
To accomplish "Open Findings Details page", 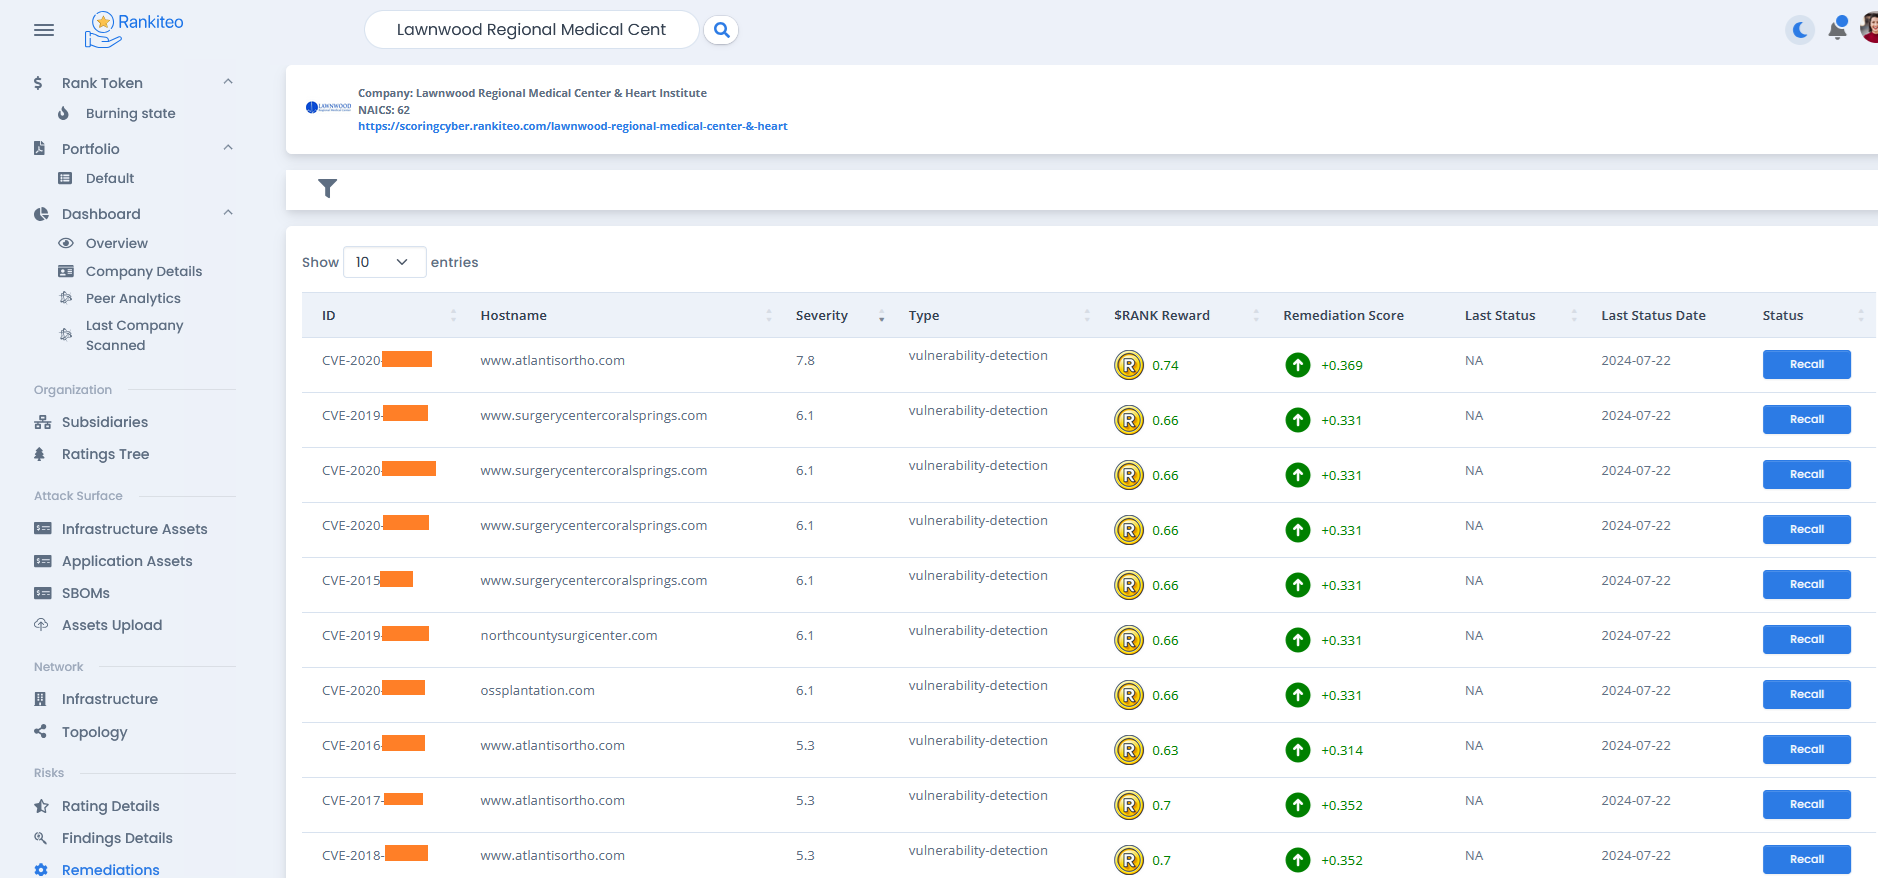I will click(x=117, y=838).
